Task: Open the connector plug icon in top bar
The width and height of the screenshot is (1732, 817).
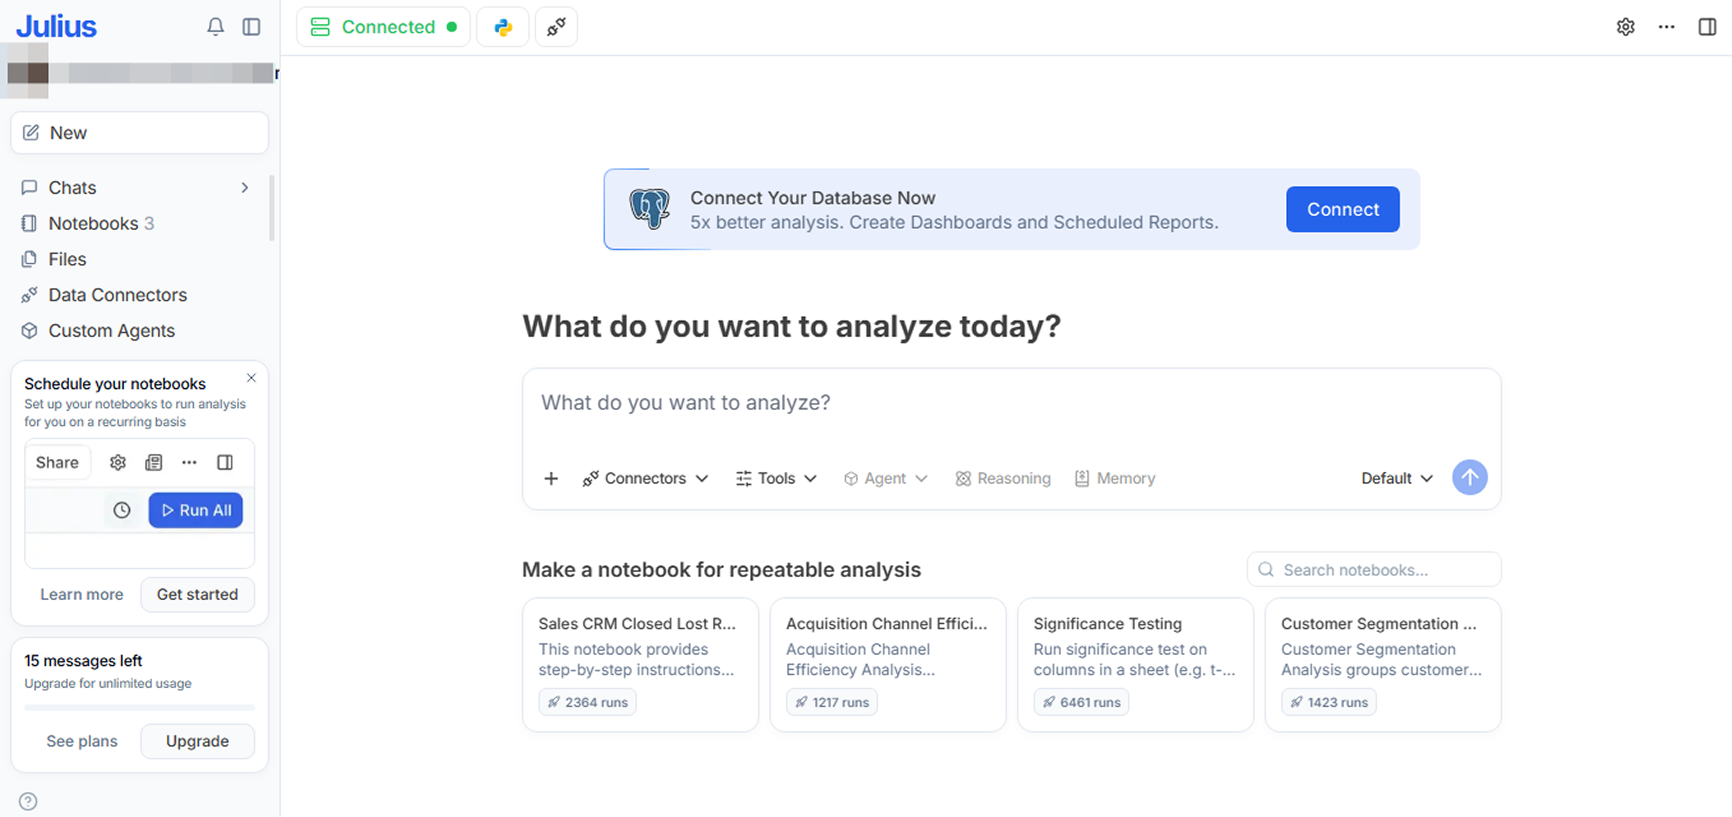Action: 556,27
